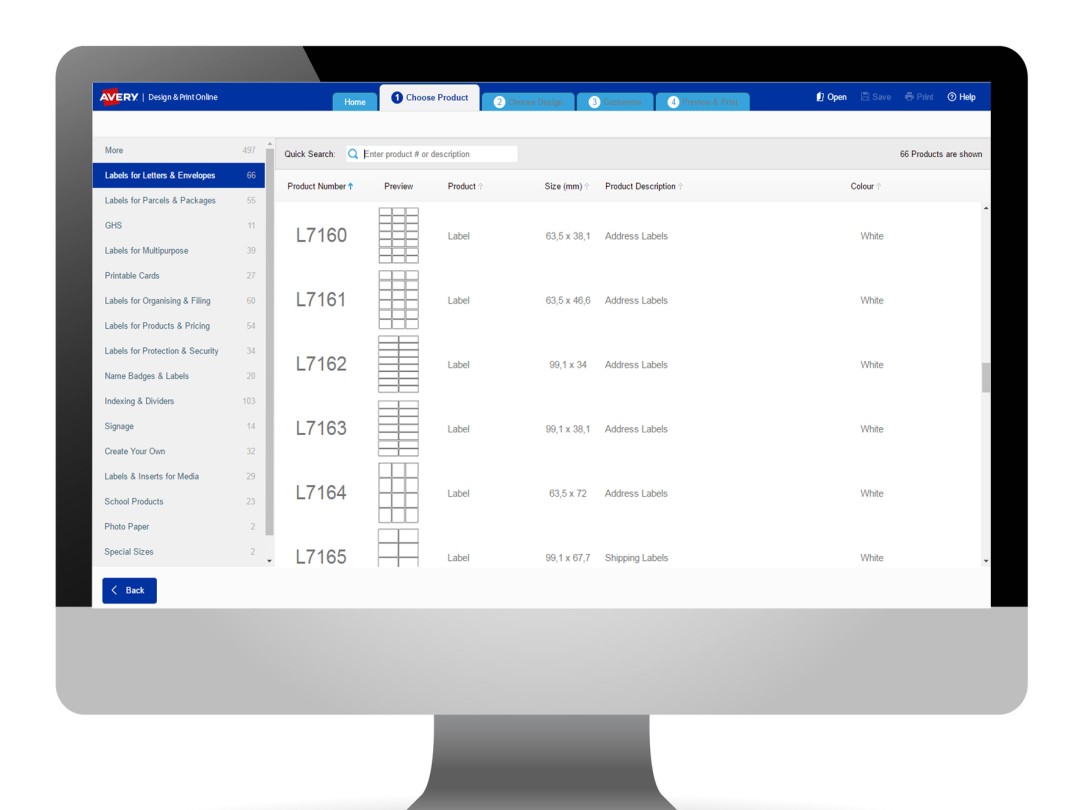Sort the list by Product column

[466, 186]
